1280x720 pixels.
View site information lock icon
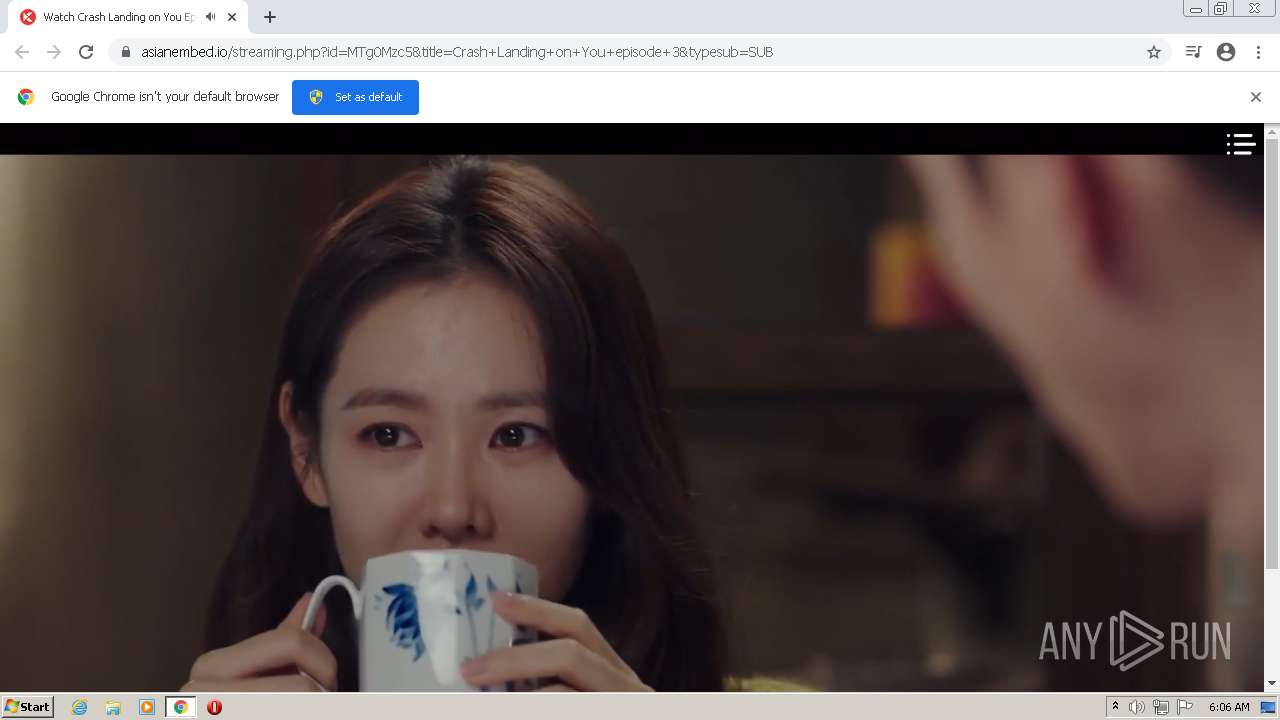pyautogui.click(x=125, y=52)
